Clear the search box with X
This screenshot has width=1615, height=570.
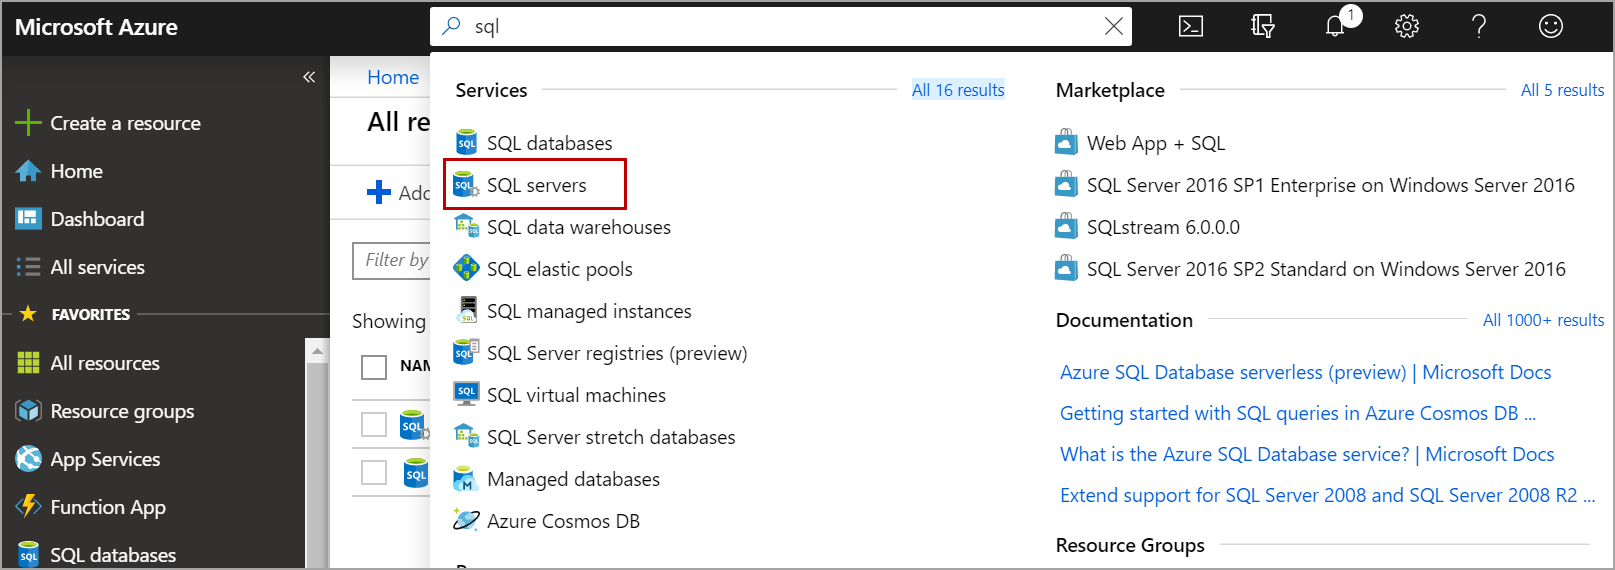[1113, 27]
